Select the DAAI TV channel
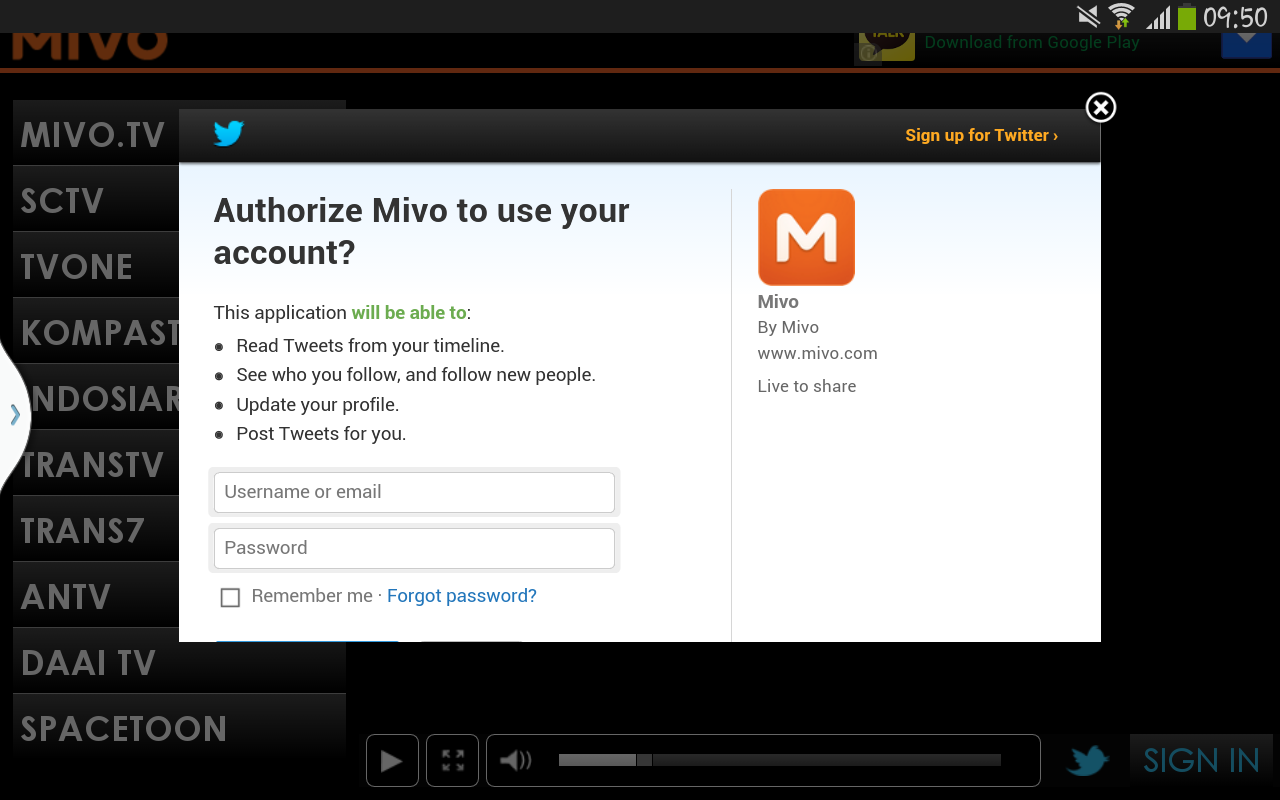This screenshot has height=800, width=1280. [179, 662]
